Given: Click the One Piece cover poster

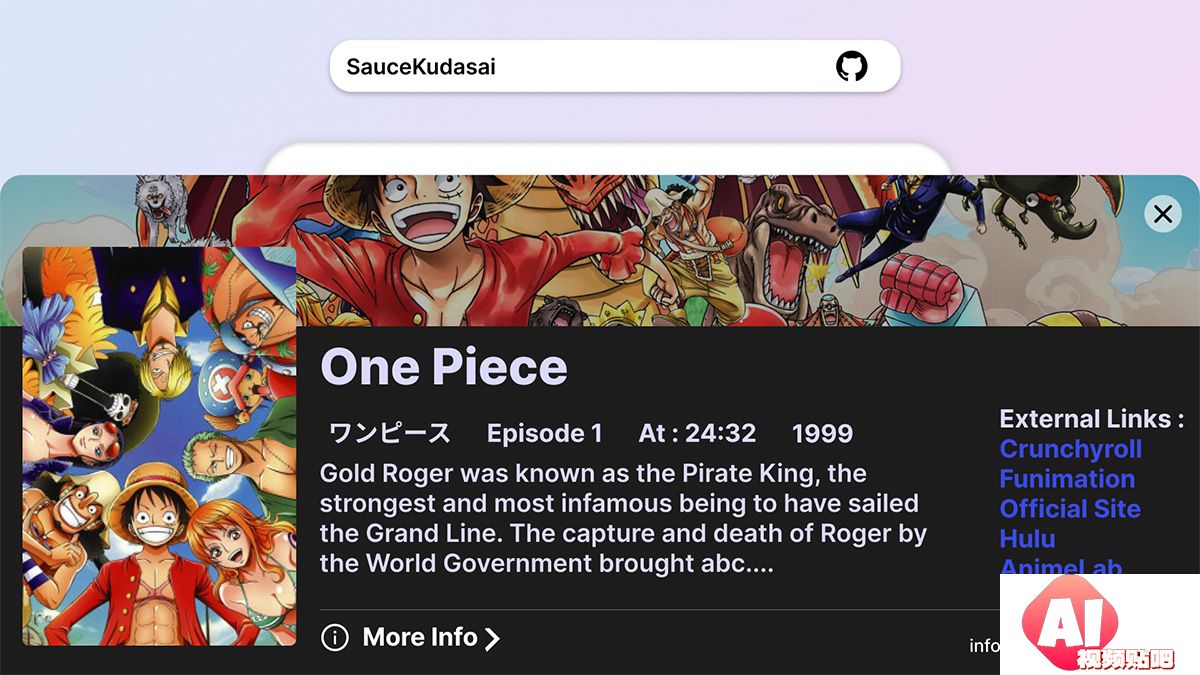Looking at the screenshot, I should click(160, 446).
